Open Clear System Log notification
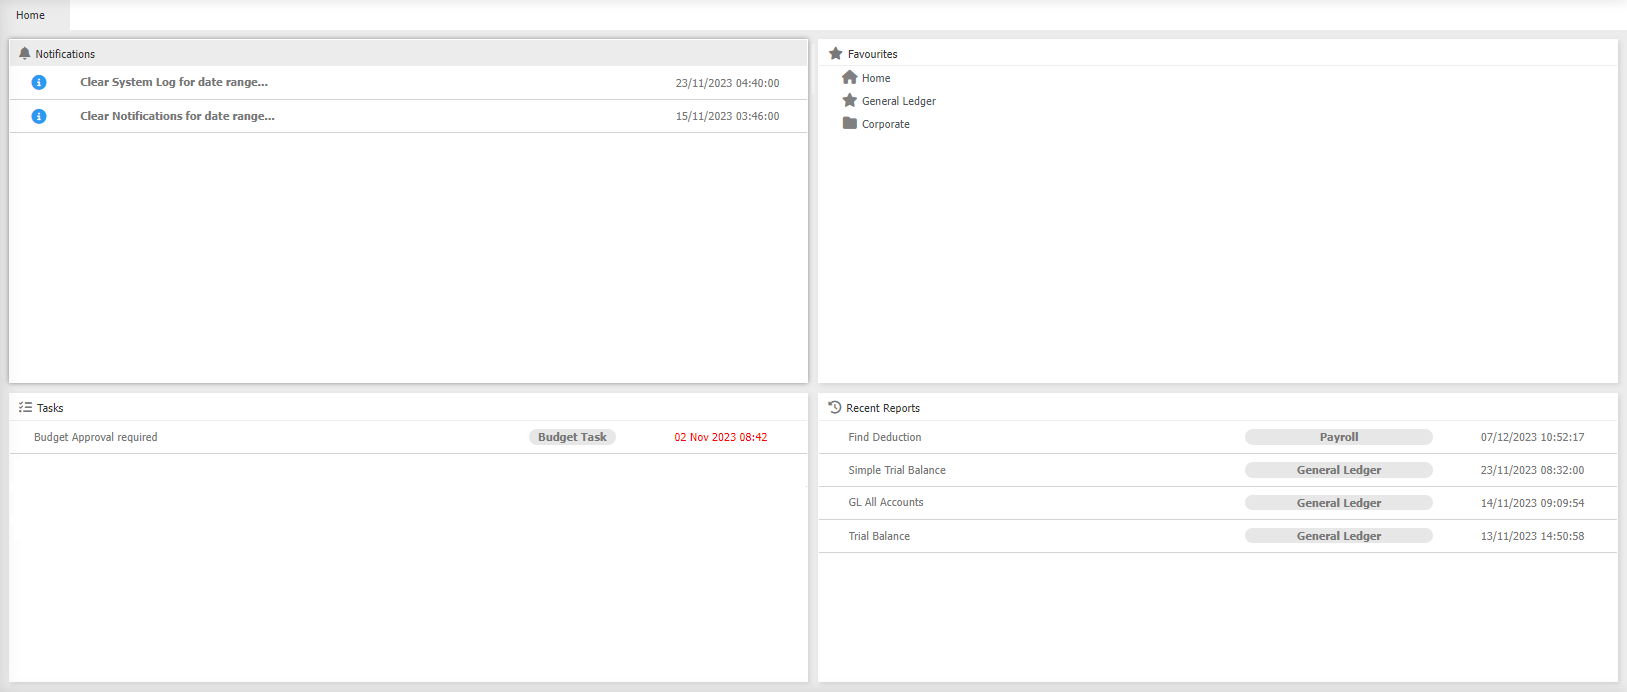 click(174, 83)
